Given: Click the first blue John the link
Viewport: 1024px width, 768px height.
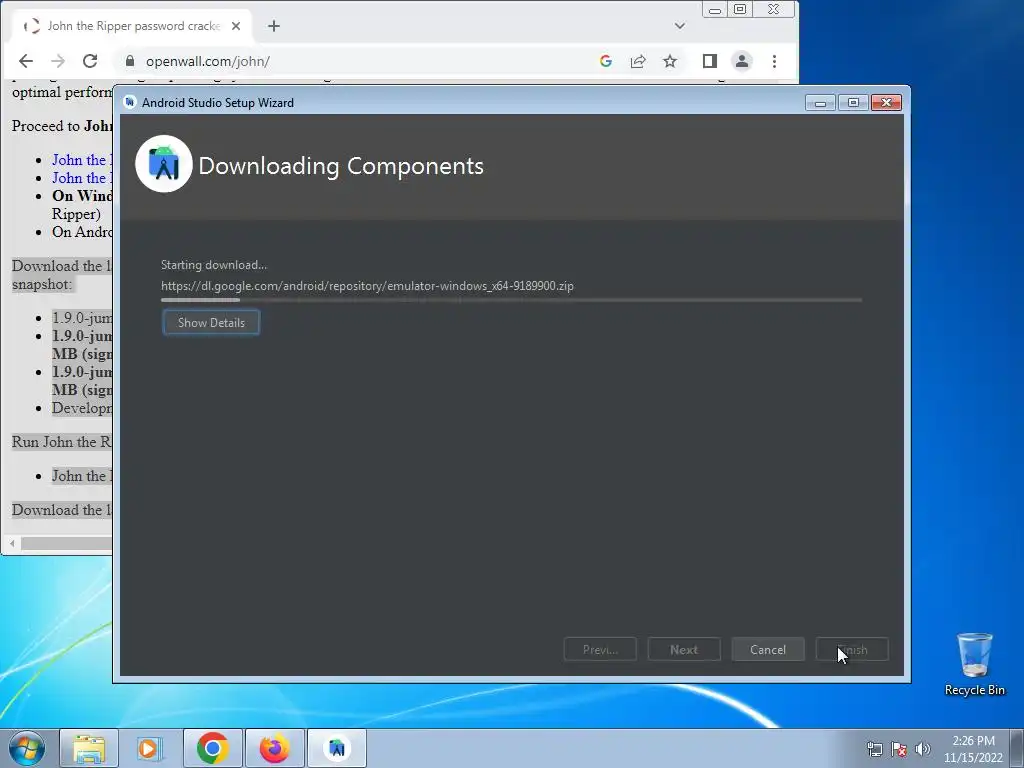Looking at the screenshot, I should [x=82, y=160].
